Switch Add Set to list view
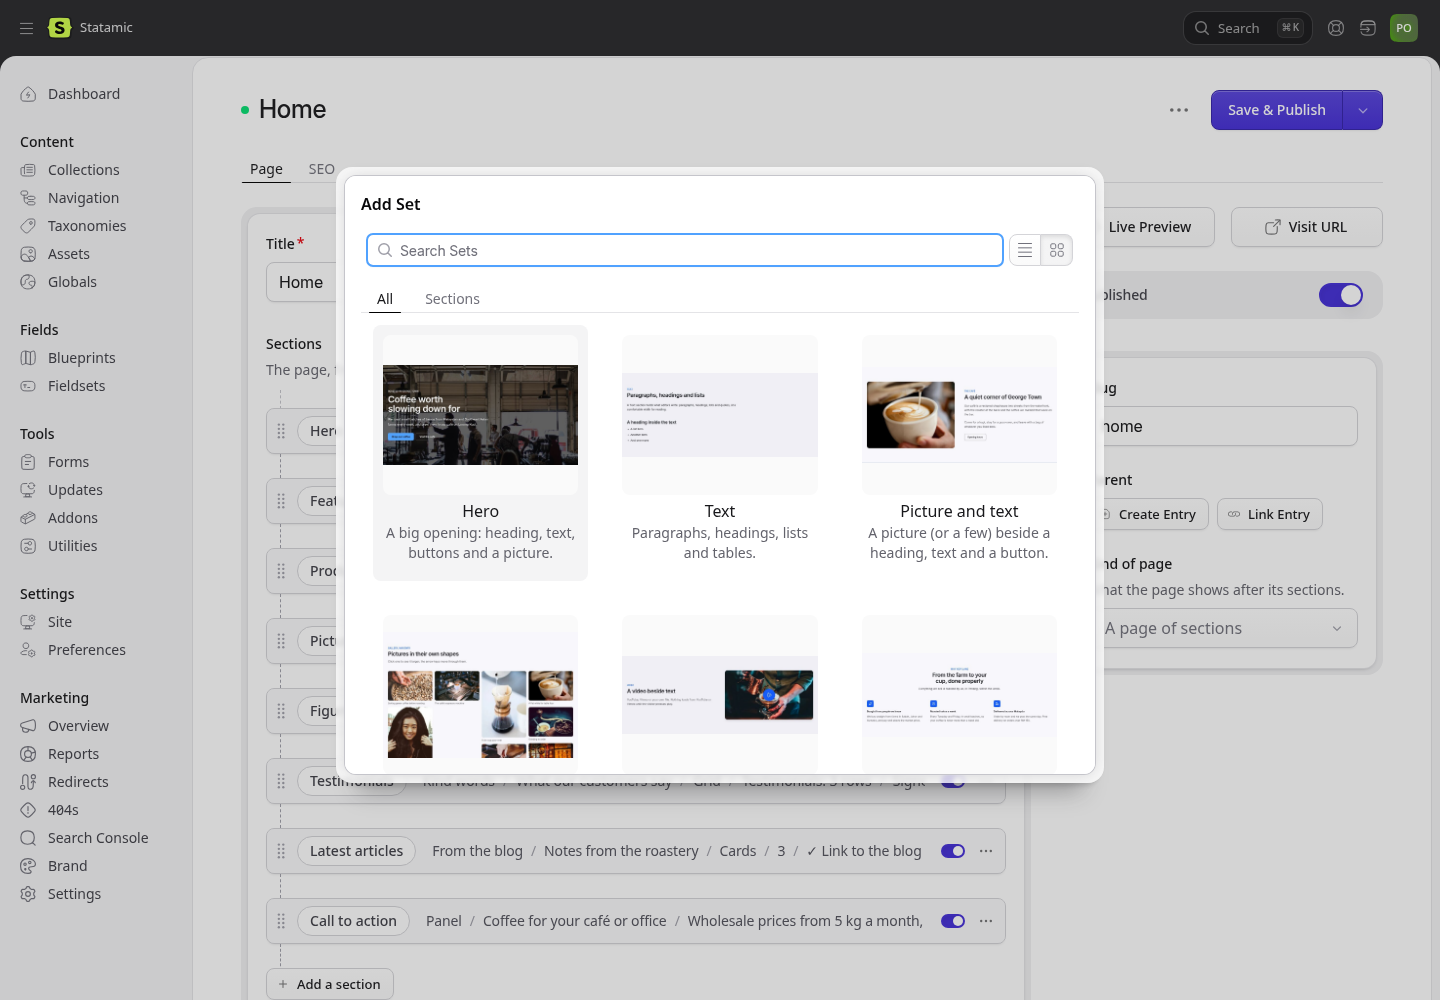Screen dimensions: 1440x1000 [x=1025, y=250]
